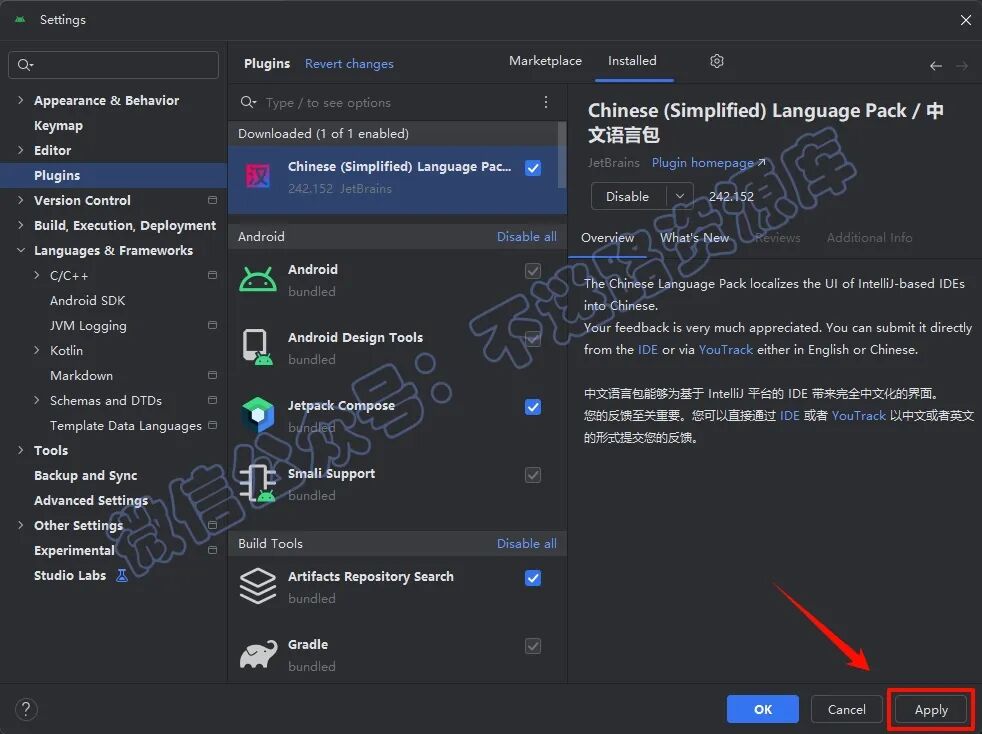Select Keymap in settings tree
This screenshot has height=734, width=982.
pyautogui.click(x=58, y=125)
